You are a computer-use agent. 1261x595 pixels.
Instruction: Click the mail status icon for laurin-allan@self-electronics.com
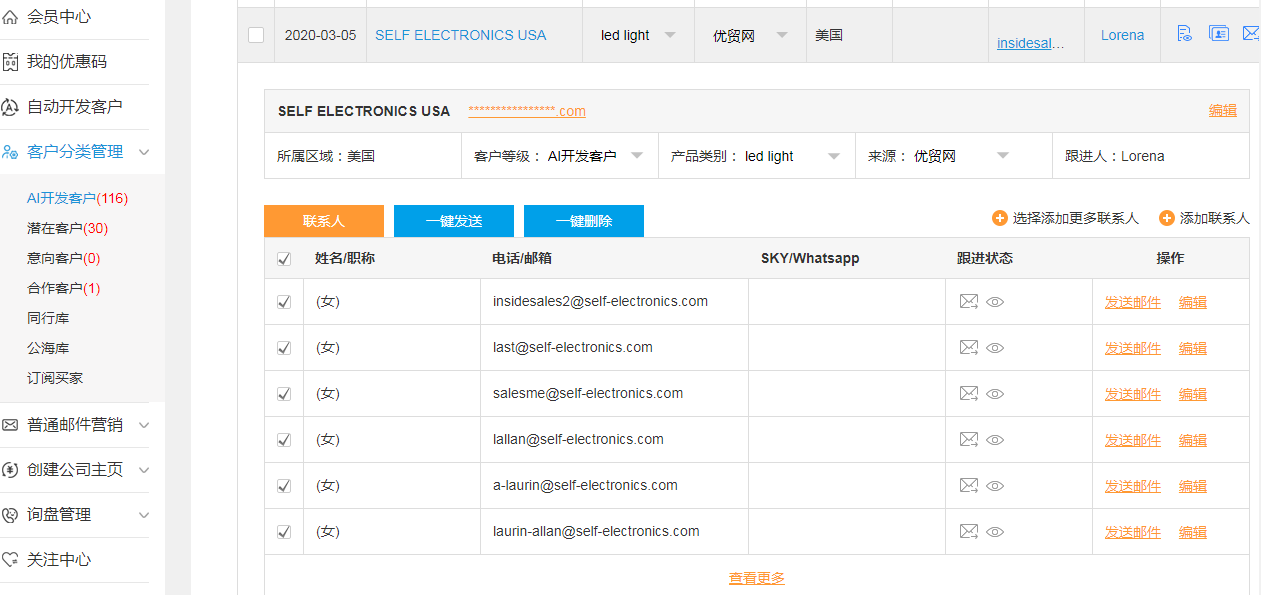tap(969, 531)
